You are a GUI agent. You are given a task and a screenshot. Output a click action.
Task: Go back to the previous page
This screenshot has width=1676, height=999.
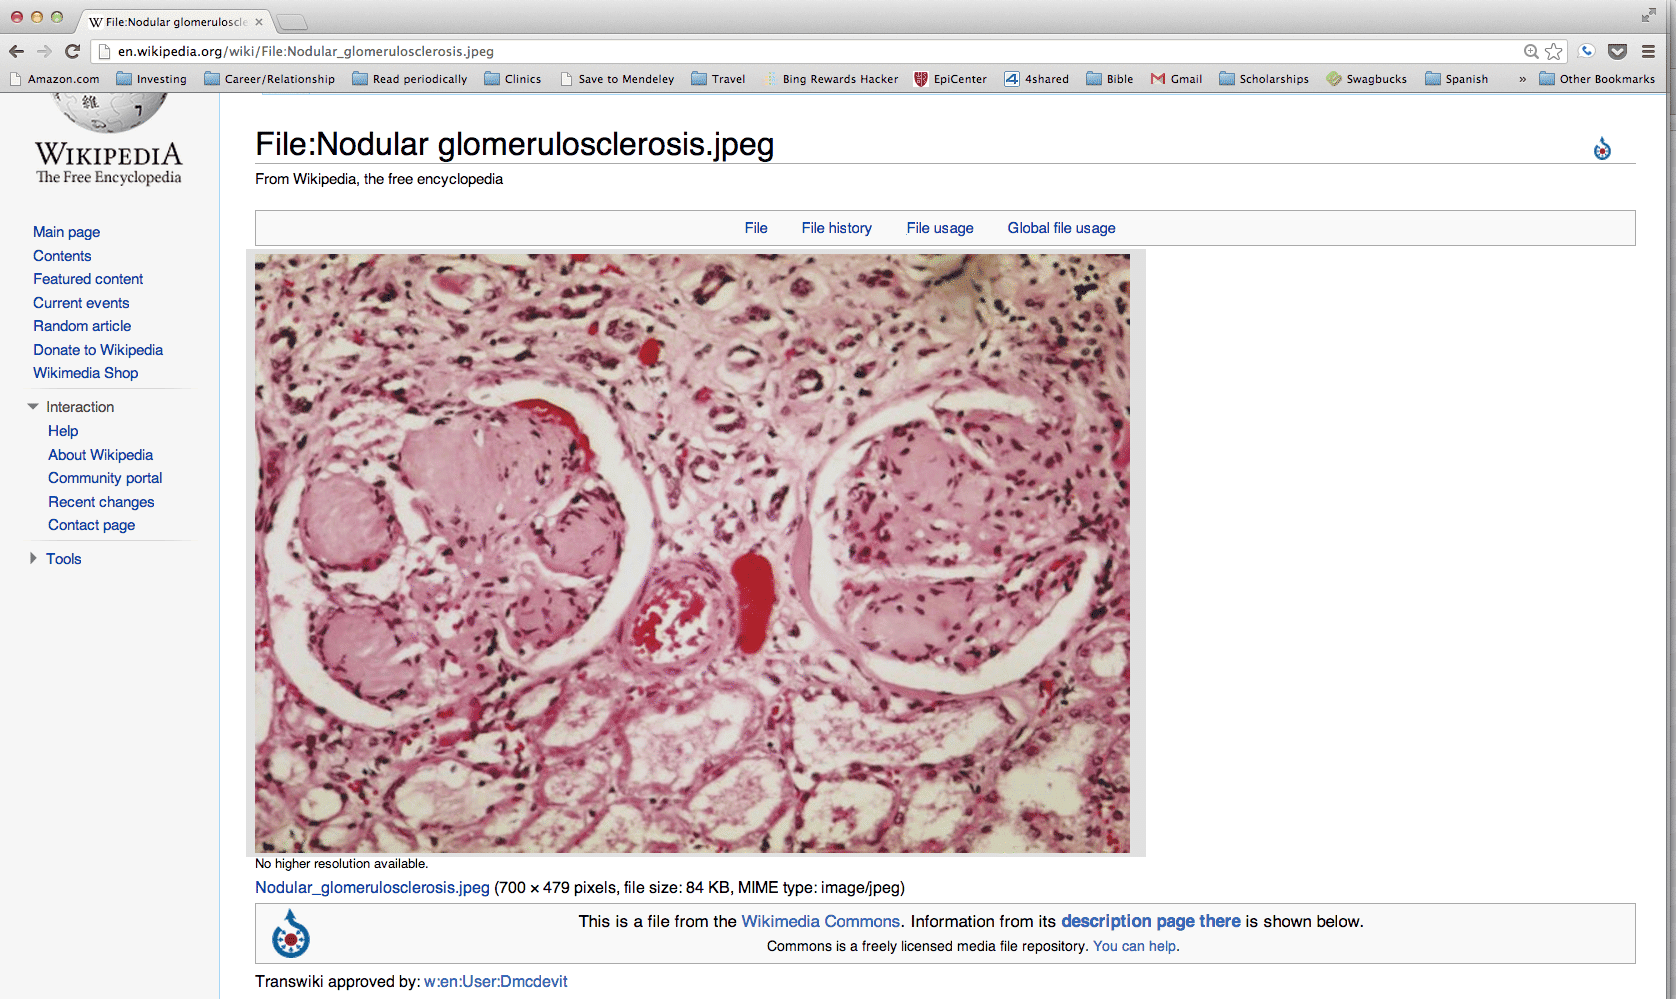pyautogui.click(x=16, y=51)
